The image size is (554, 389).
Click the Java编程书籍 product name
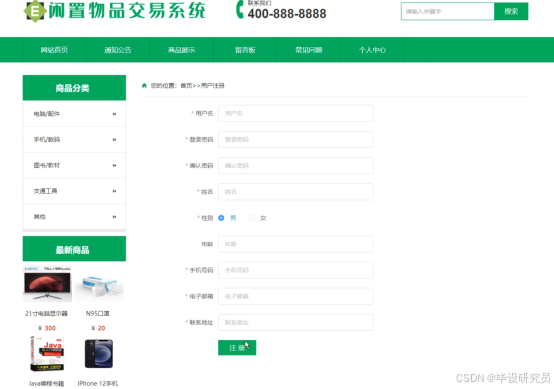[x=46, y=383]
